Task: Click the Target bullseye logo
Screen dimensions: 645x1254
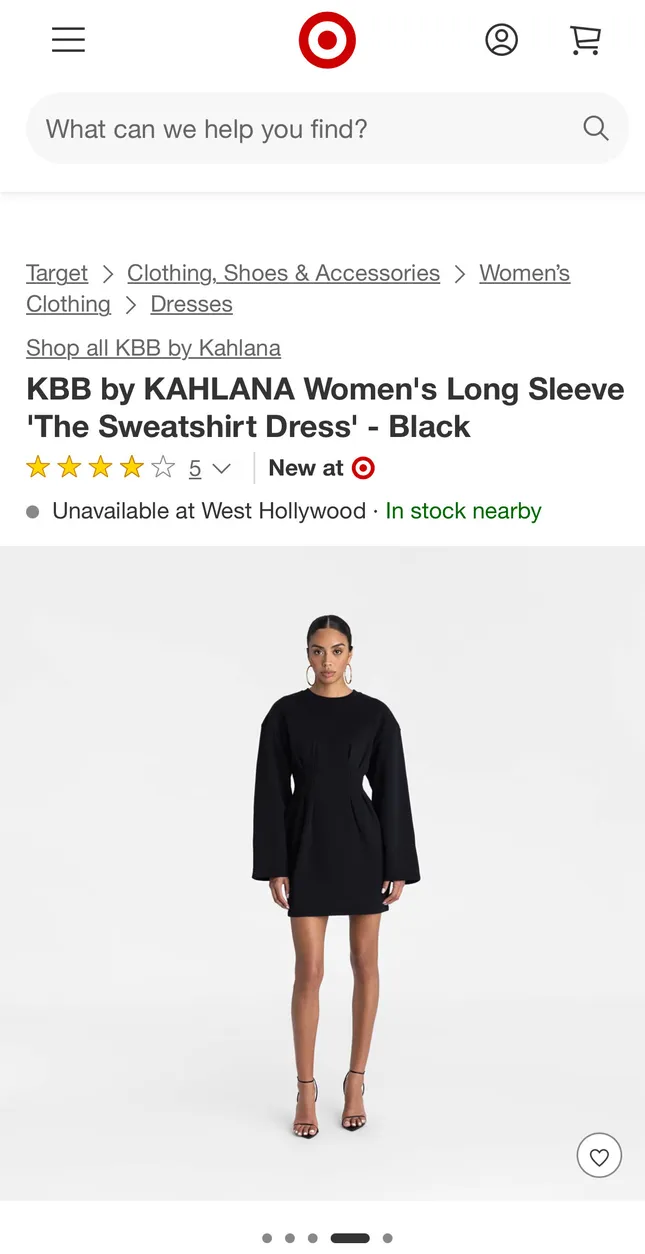Action: pyautogui.click(x=327, y=40)
